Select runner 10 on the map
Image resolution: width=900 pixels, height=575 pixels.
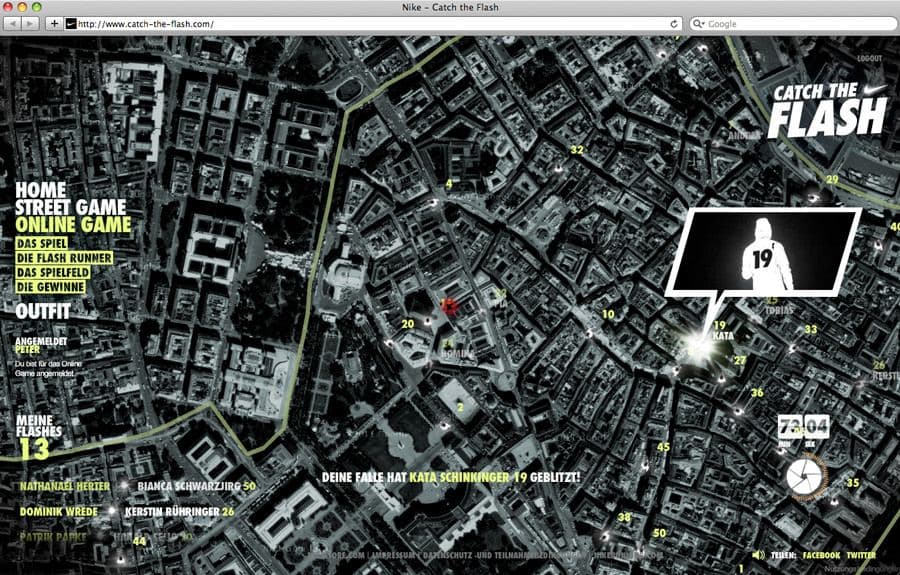click(608, 314)
